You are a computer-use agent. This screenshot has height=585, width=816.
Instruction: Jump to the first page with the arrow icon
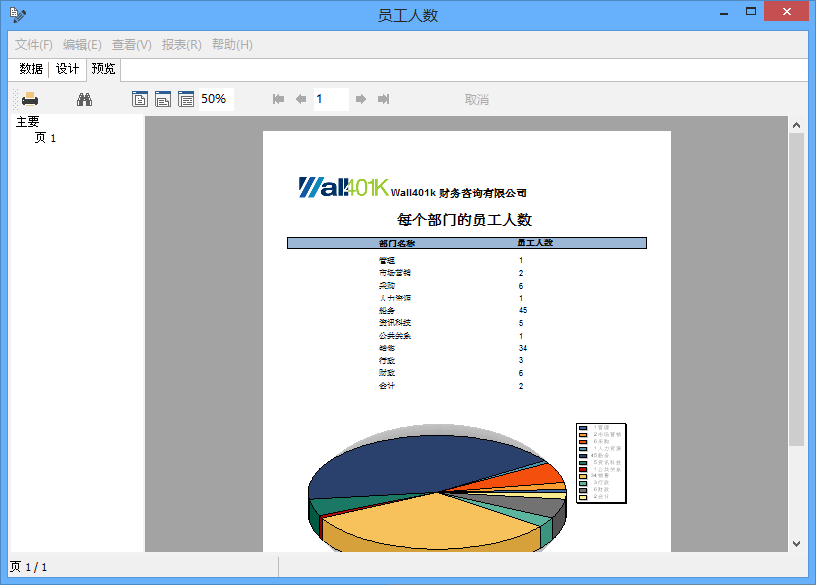(x=278, y=98)
